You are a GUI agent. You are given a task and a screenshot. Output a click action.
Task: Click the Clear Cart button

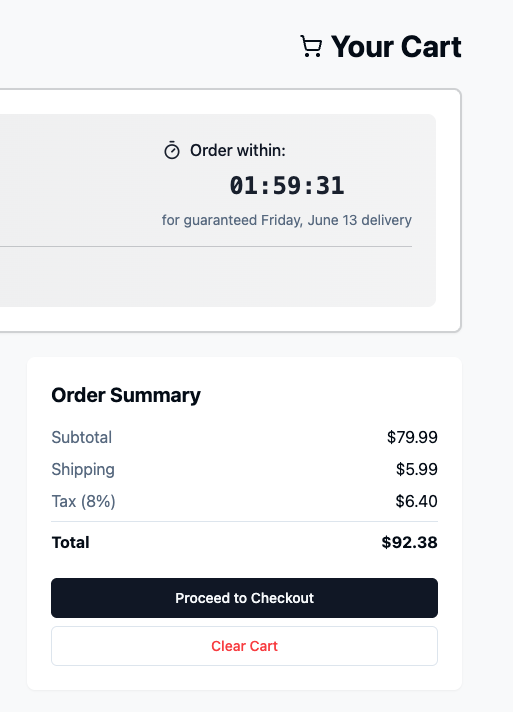click(244, 646)
